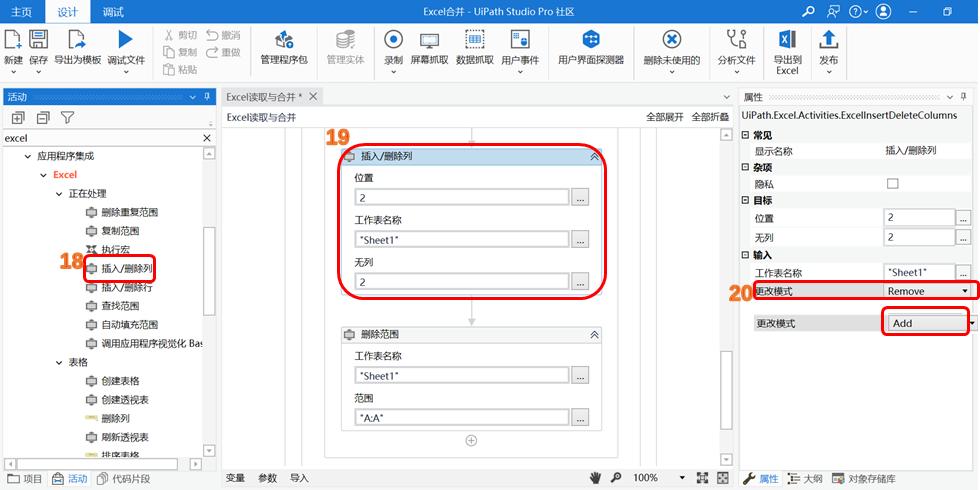The height and width of the screenshot is (490, 980).
Task: Click expand-all icon in Activities panel
Action: [18, 117]
